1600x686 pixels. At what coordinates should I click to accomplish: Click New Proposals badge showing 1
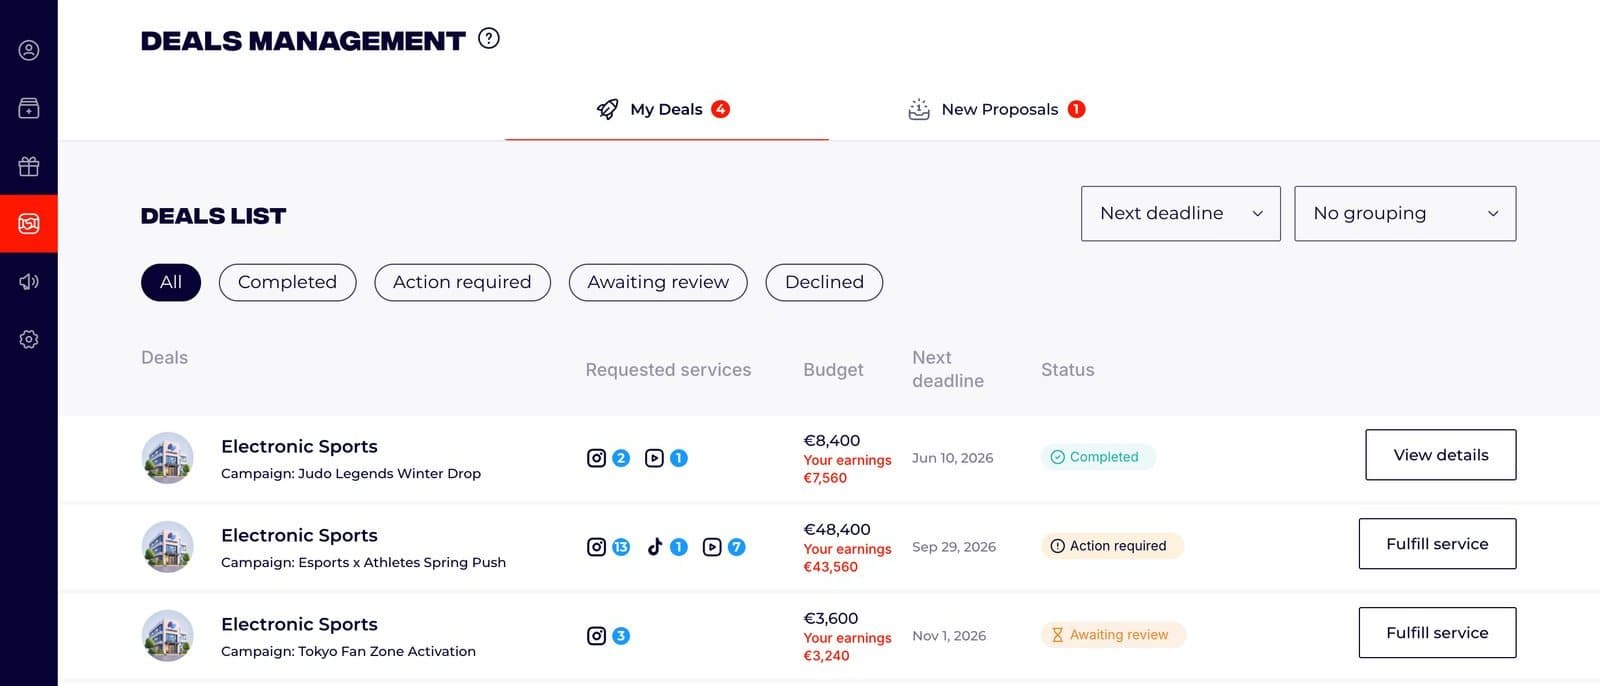pyautogui.click(x=1076, y=109)
